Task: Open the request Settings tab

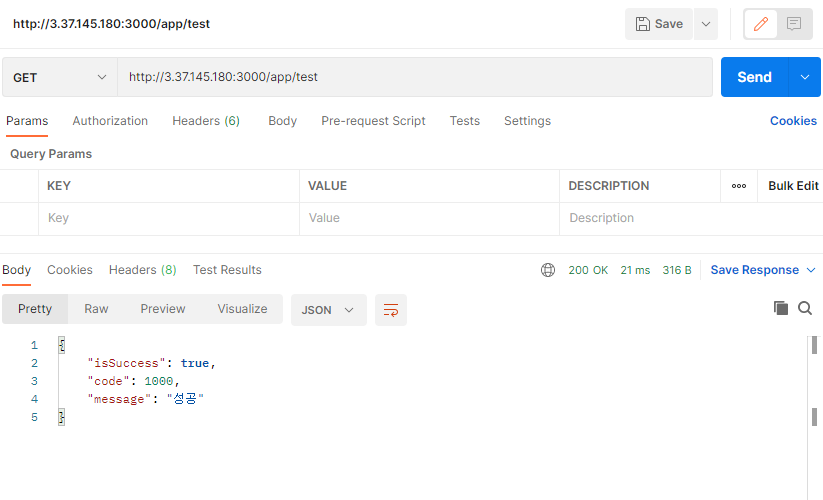Action: (527, 121)
